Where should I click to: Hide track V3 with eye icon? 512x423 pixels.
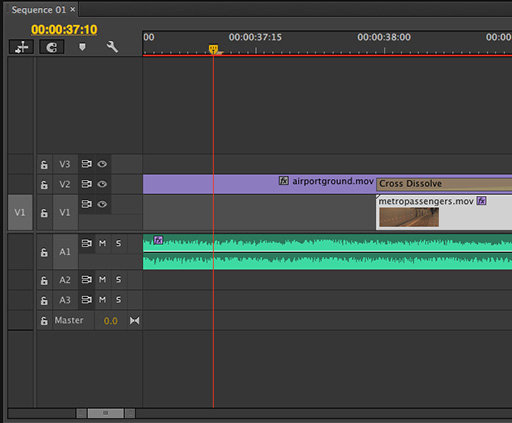102,164
